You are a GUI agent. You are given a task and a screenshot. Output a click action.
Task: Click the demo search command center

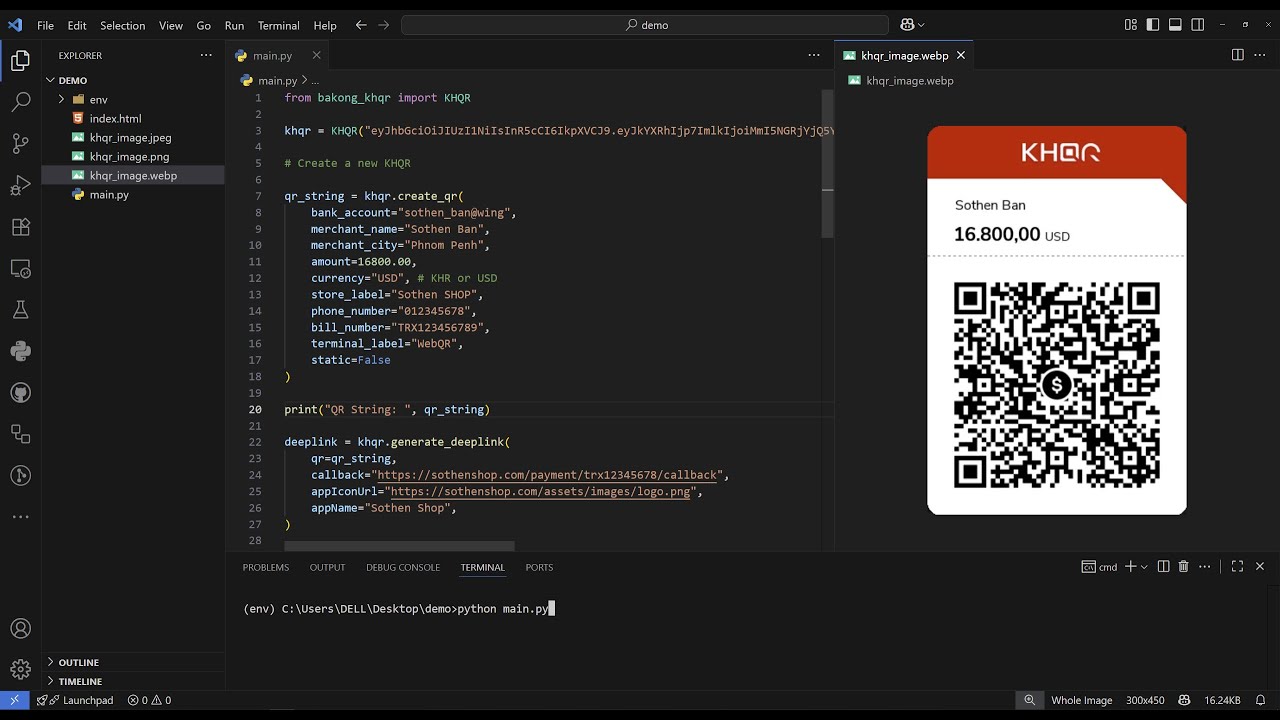coord(645,25)
